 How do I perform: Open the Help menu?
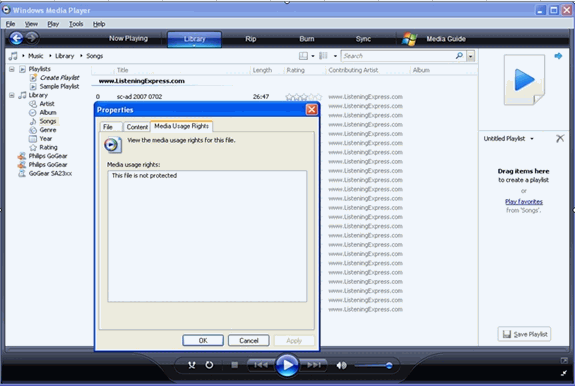click(99, 24)
